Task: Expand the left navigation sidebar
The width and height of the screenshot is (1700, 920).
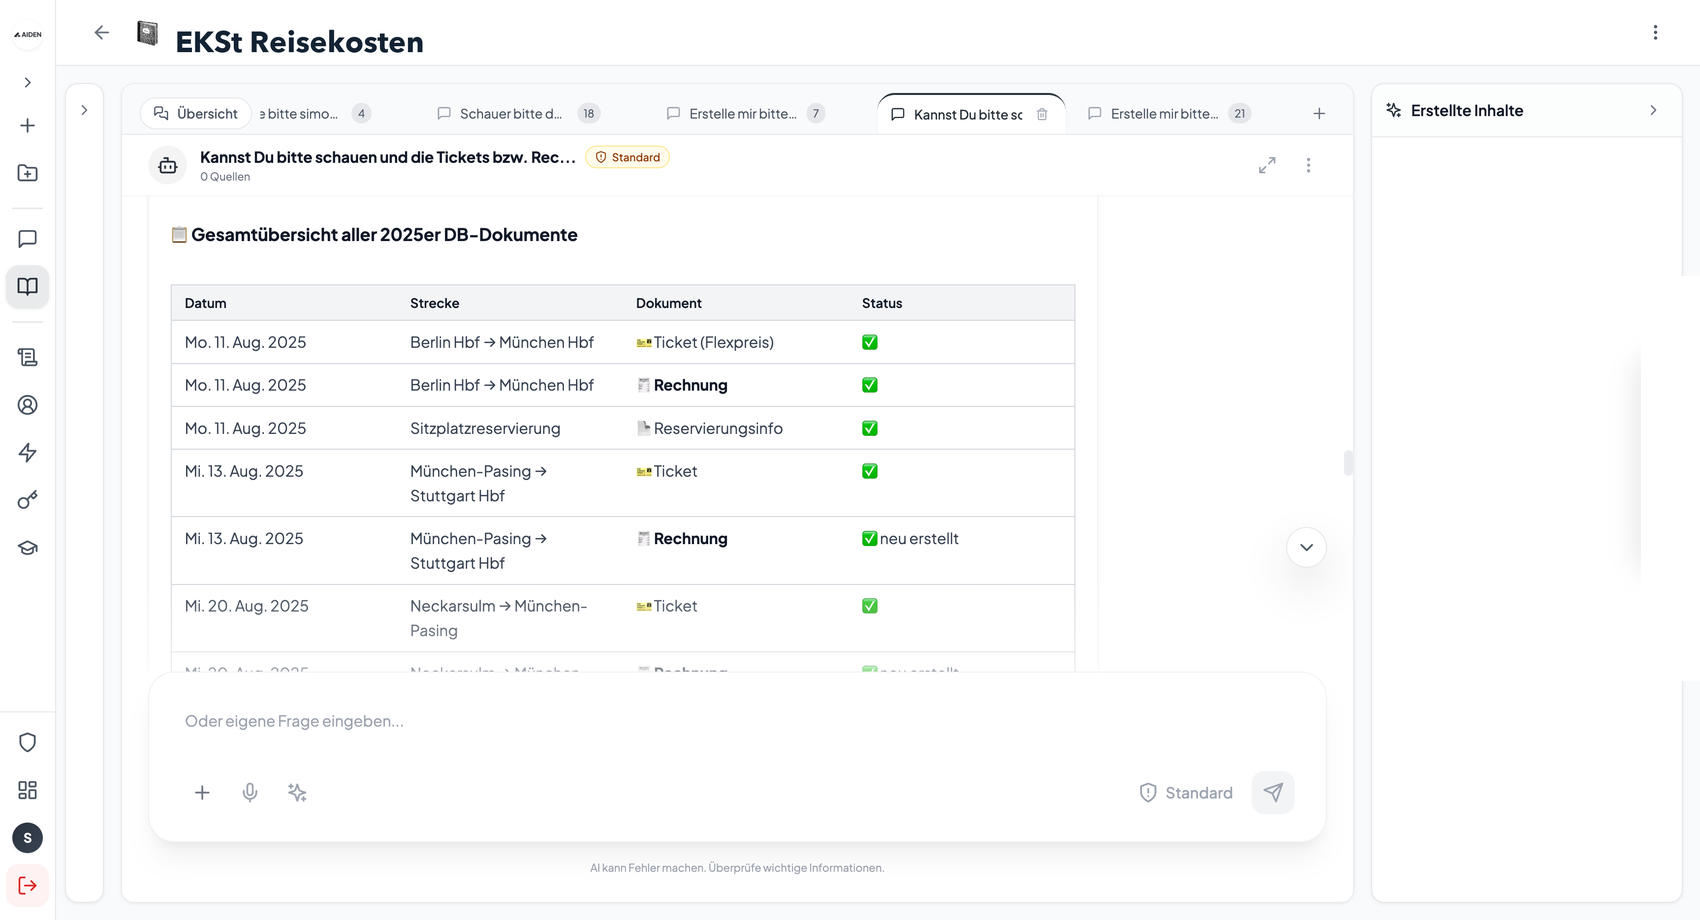Action: 27,82
